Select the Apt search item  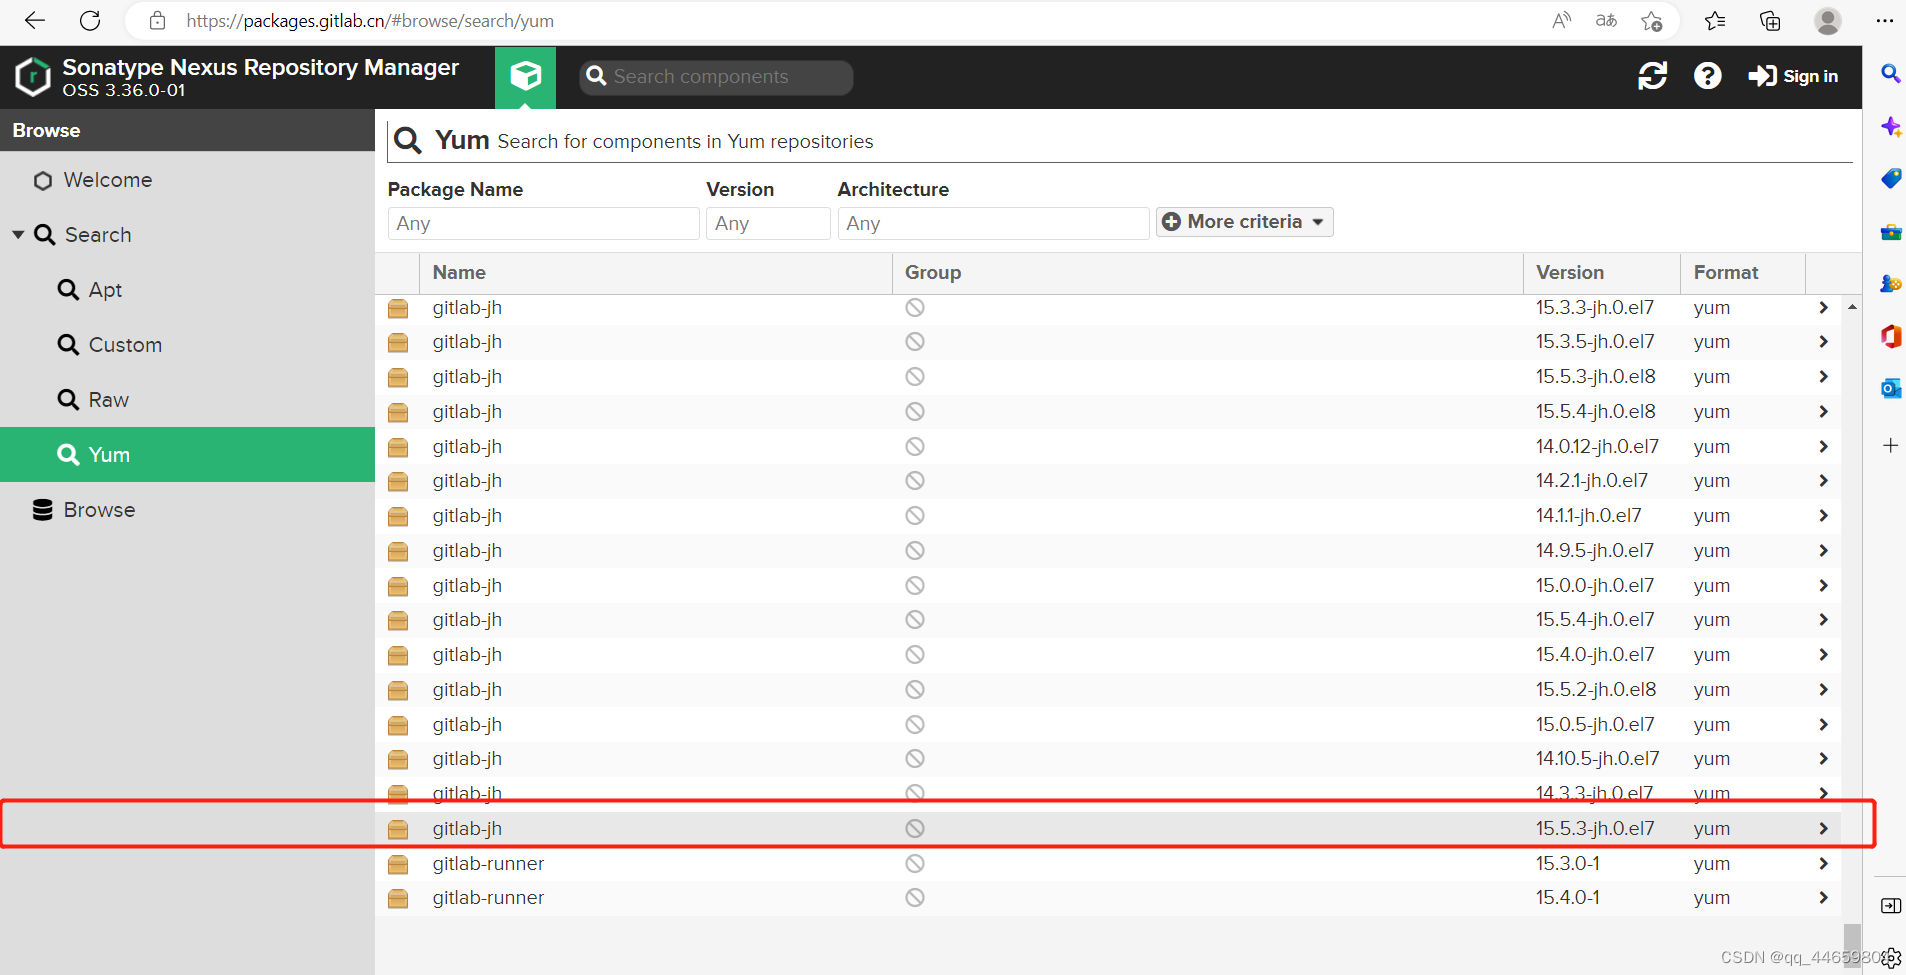tap(104, 290)
